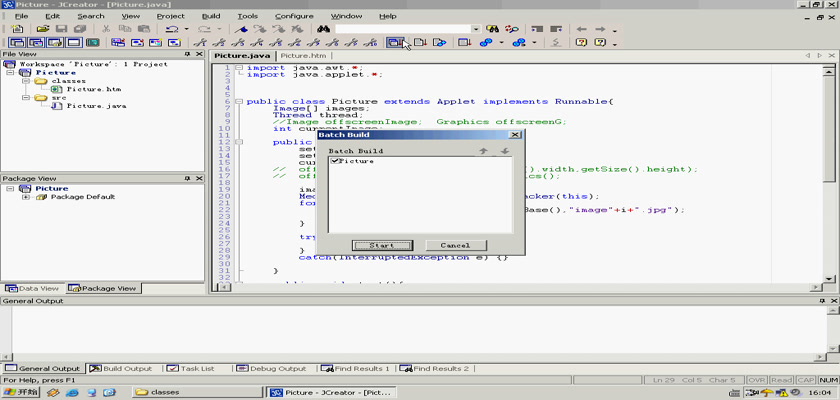
Task: Click the second yellow help question icon
Action: (x=600, y=42)
